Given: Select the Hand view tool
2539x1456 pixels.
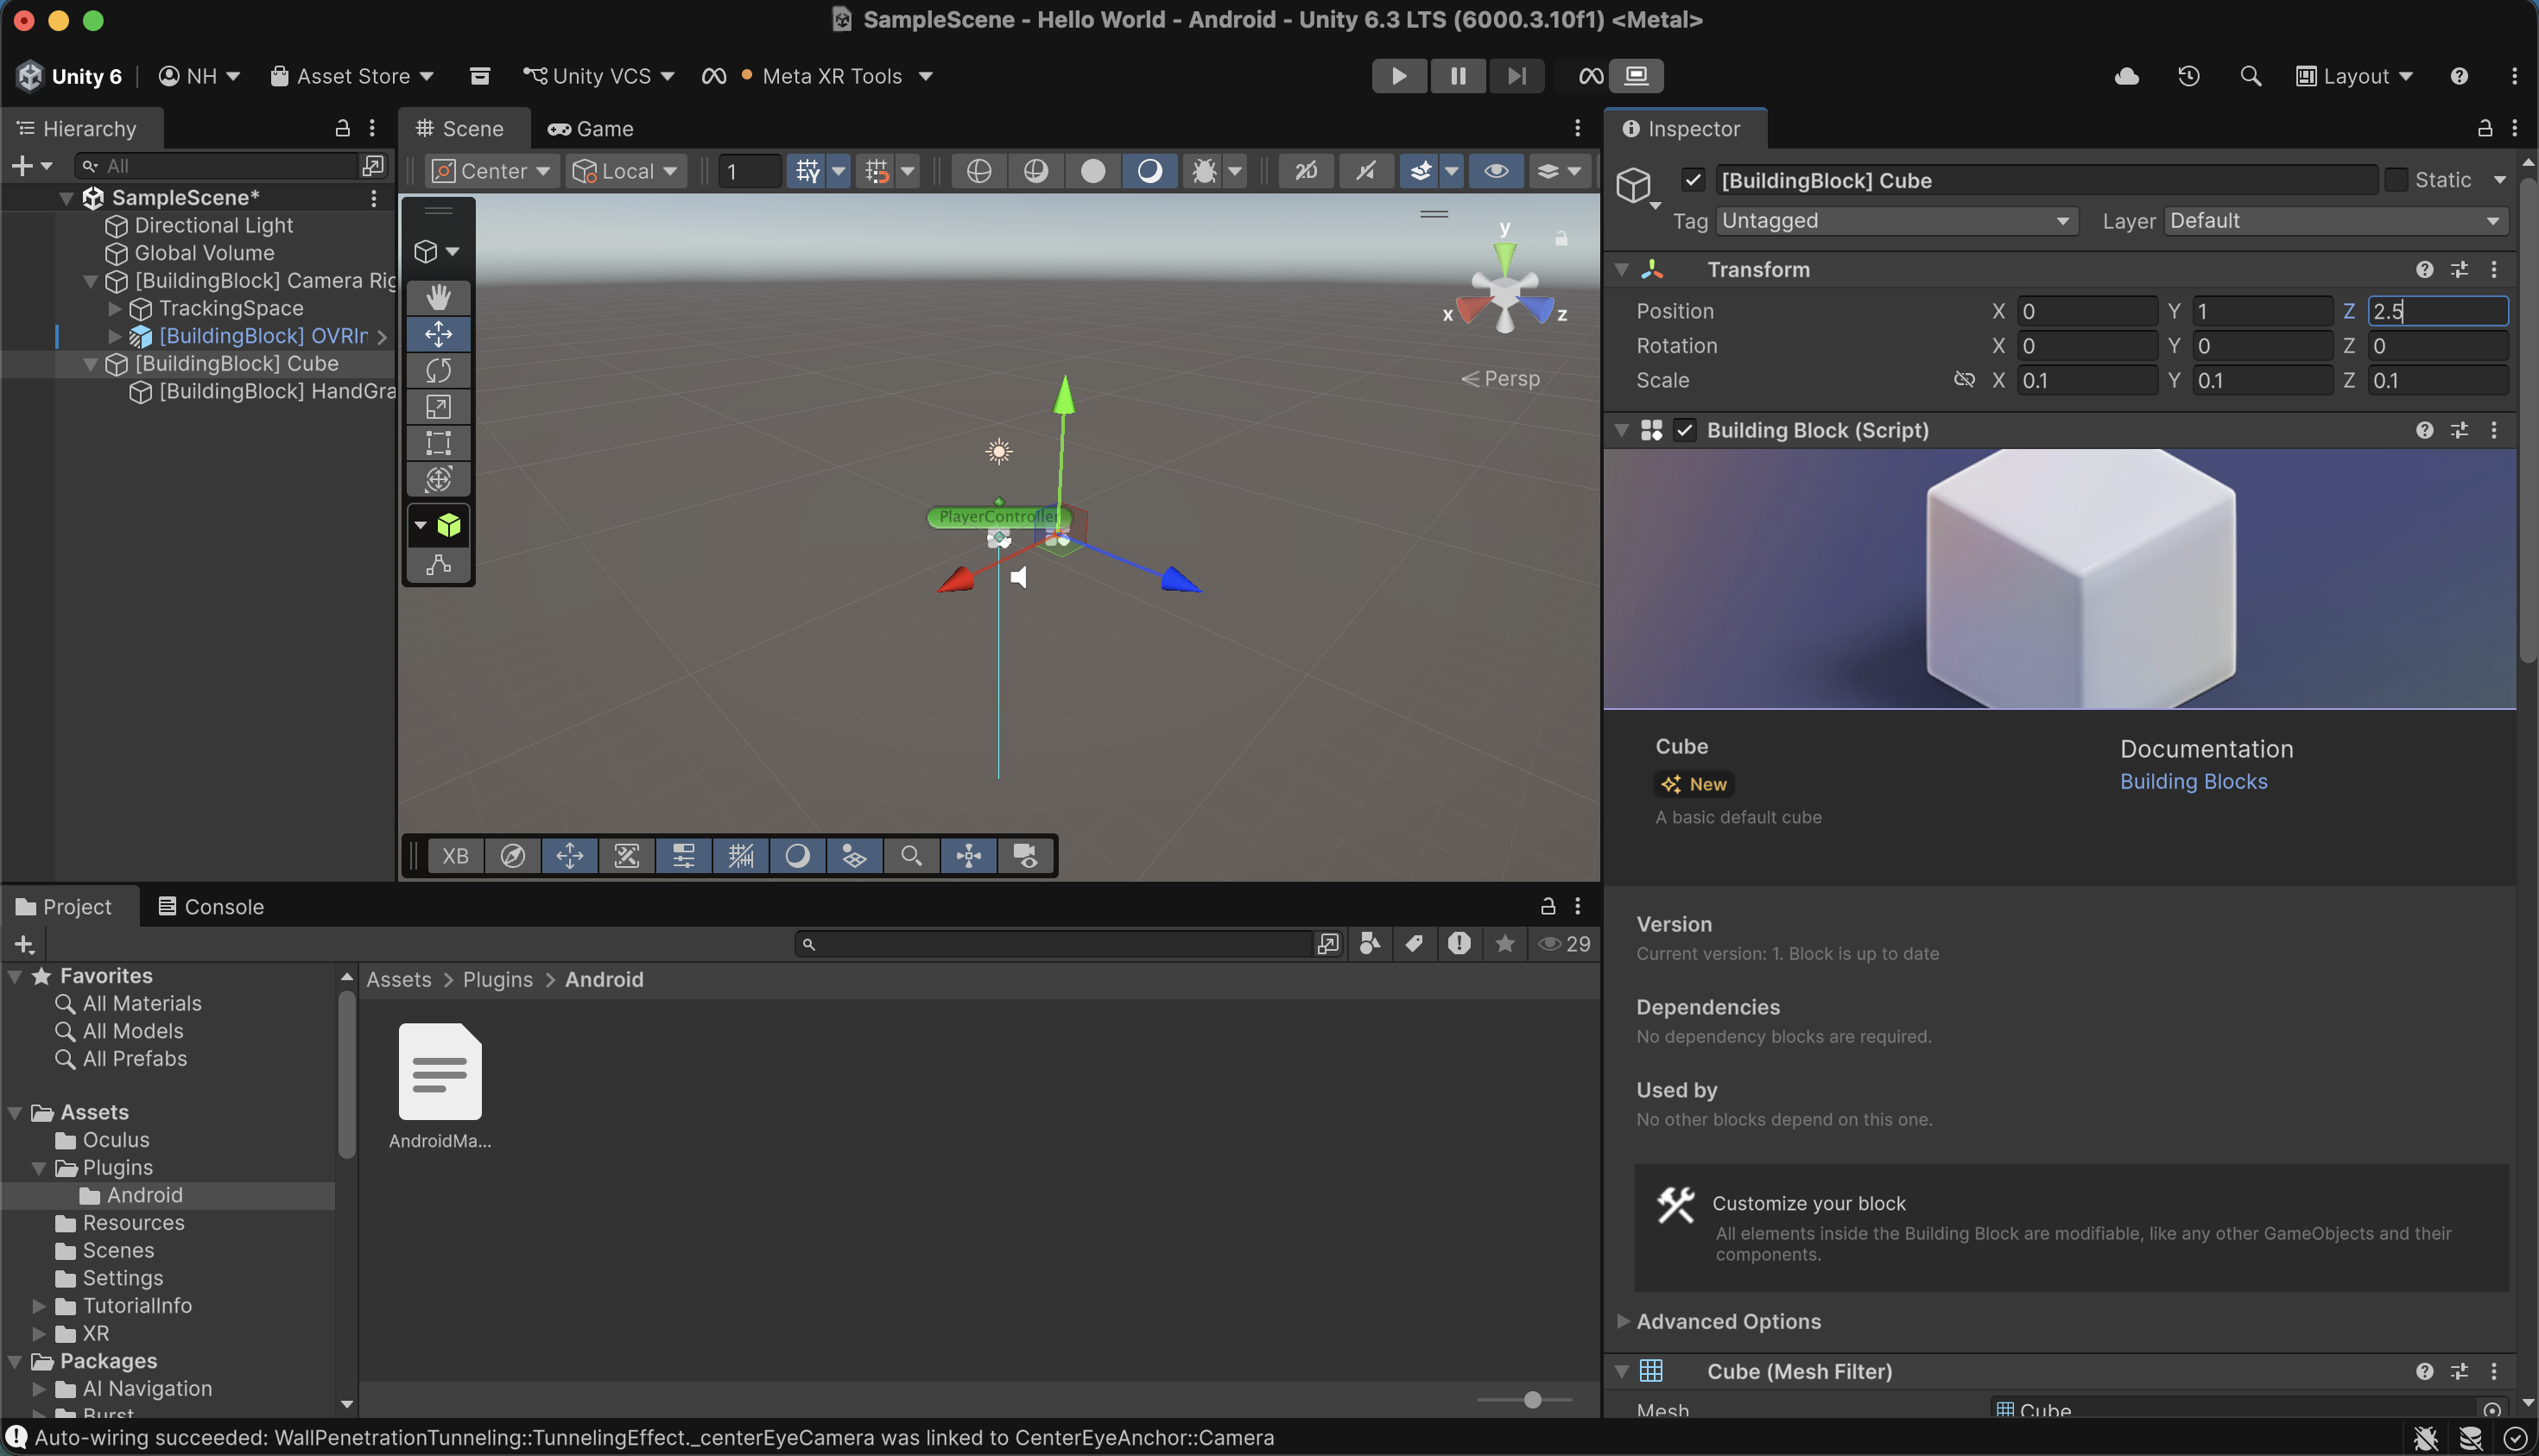Looking at the screenshot, I should tap(438, 297).
